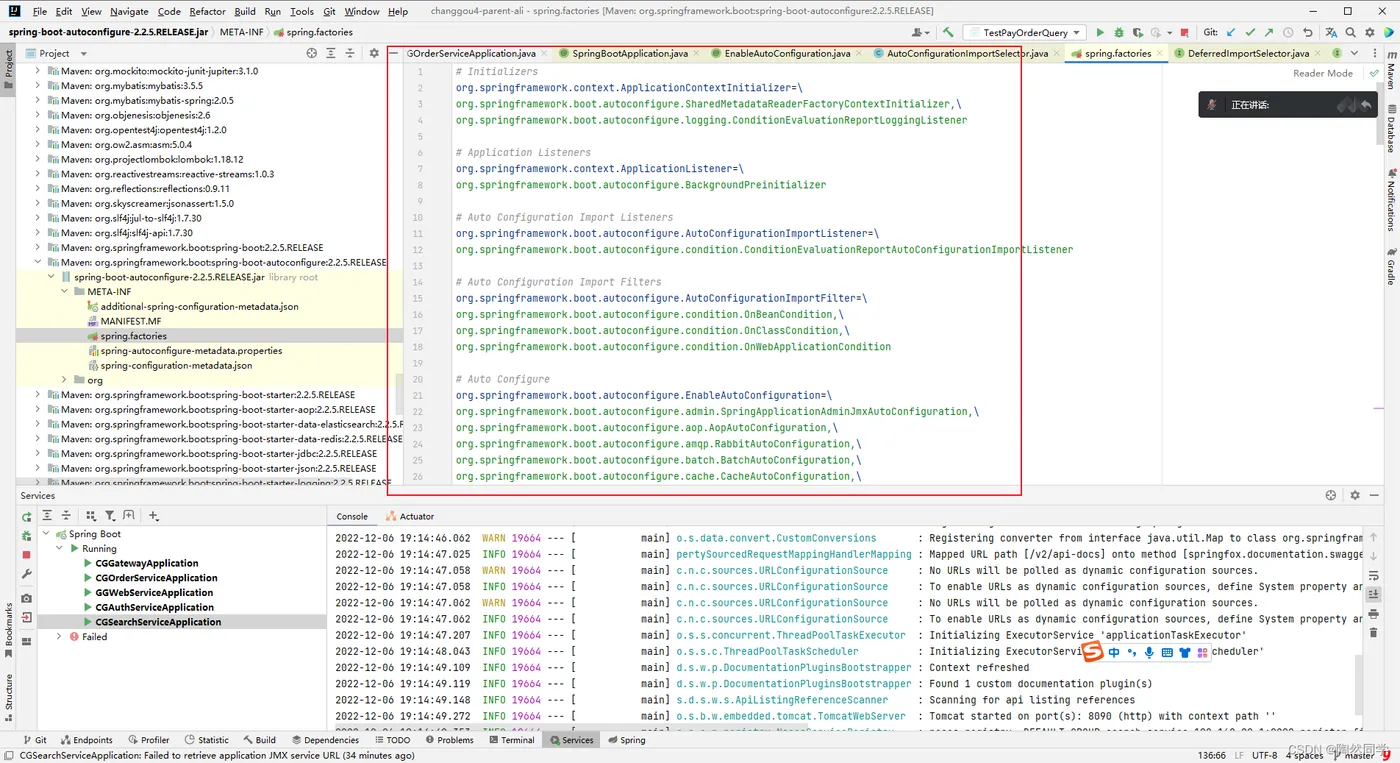1400x763 pixels.
Task: Collapse all nodes in Project panel
Action: [x=348, y=53]
